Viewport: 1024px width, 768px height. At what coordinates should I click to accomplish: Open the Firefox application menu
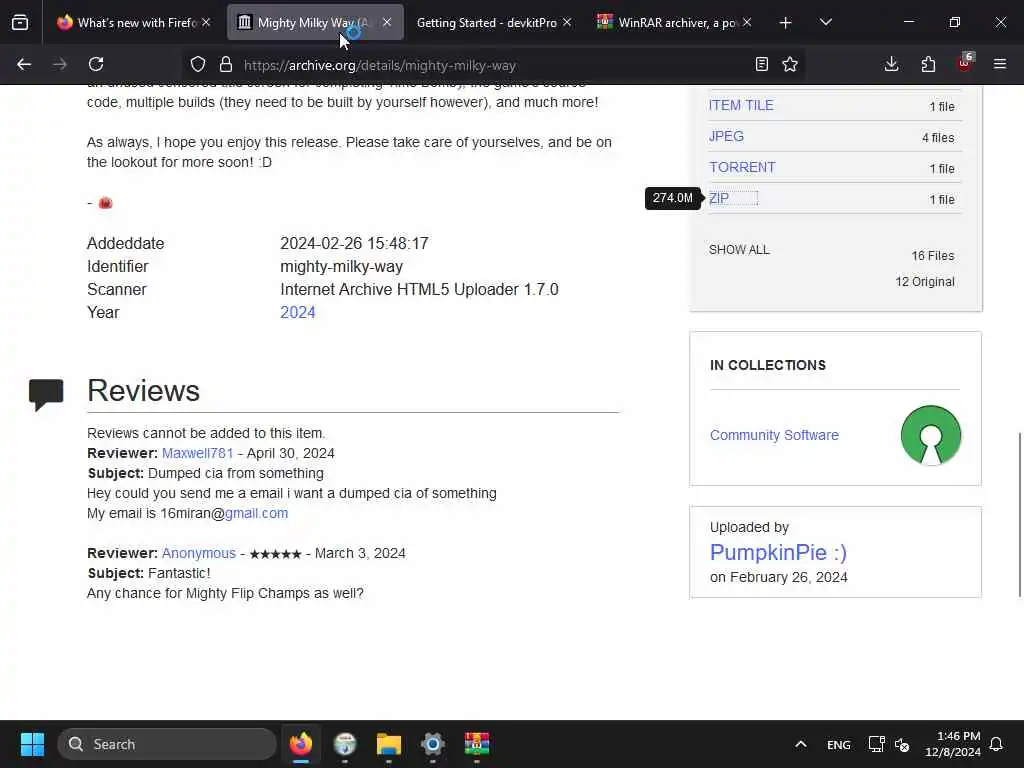(x=1000, y=64)
